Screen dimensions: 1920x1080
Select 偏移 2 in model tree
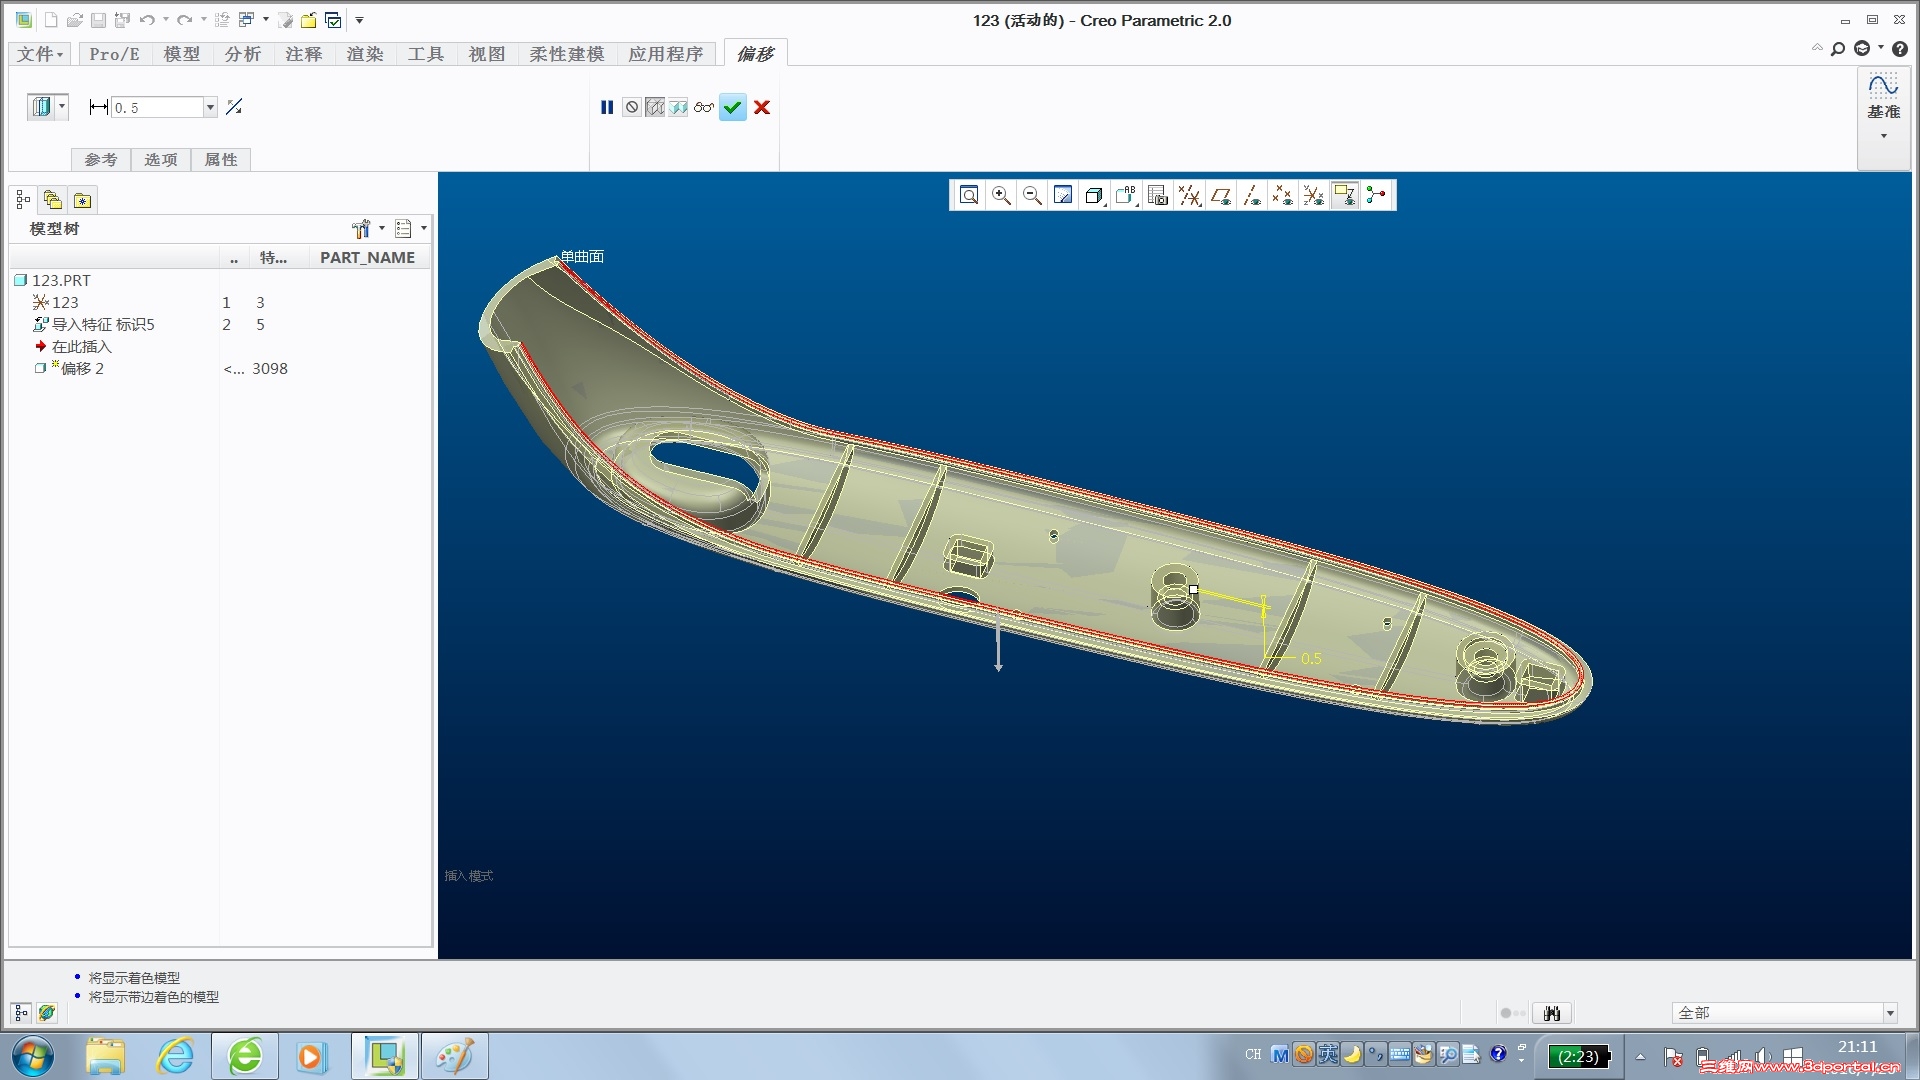coord(82,369)
